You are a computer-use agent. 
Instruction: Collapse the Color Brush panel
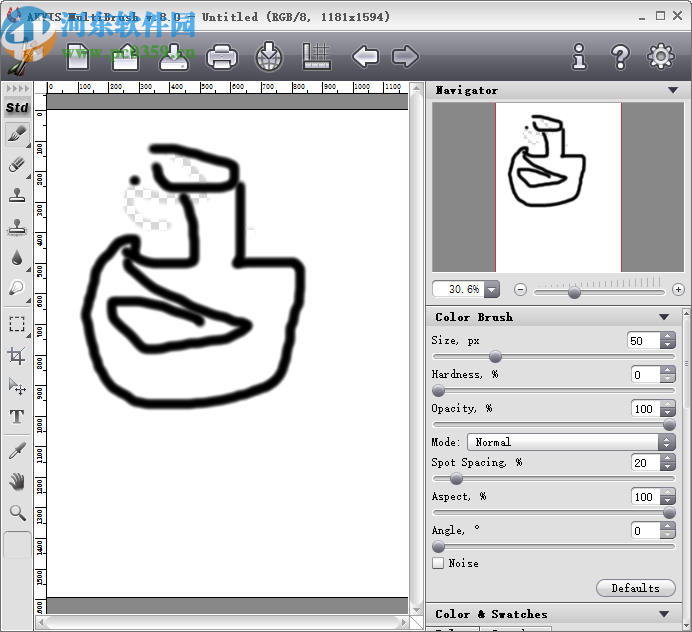pos(664,317)
